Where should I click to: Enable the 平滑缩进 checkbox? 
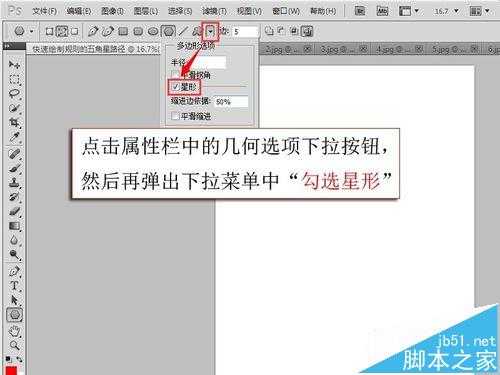tap(174, 116)
